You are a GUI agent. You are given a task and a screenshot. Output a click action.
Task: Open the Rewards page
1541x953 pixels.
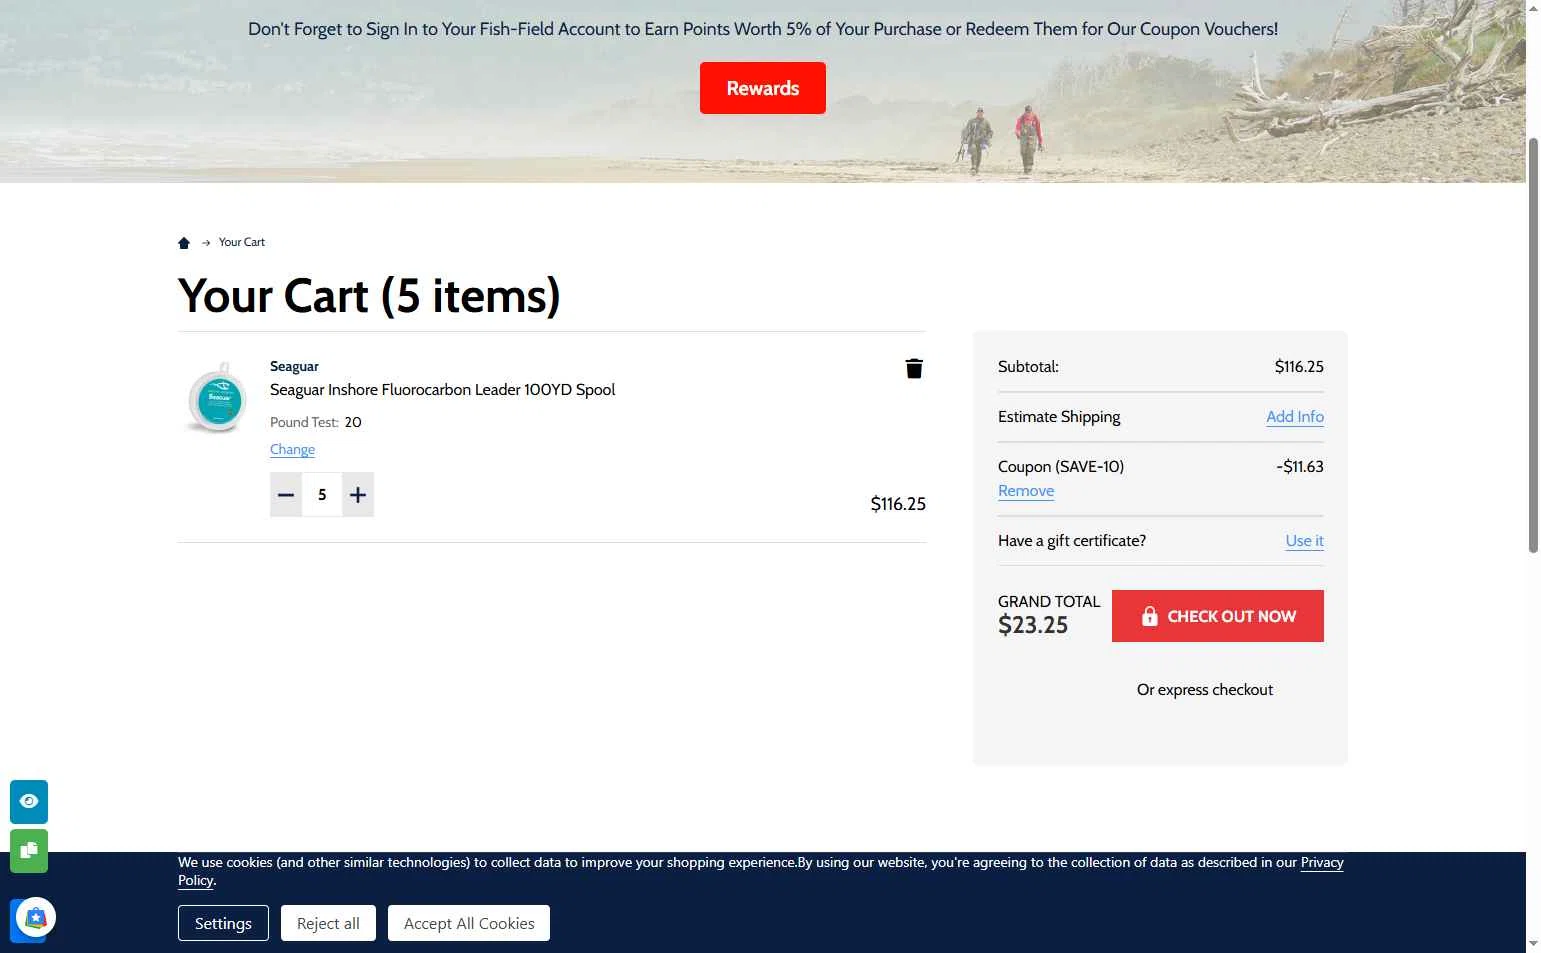coord(763,88)
